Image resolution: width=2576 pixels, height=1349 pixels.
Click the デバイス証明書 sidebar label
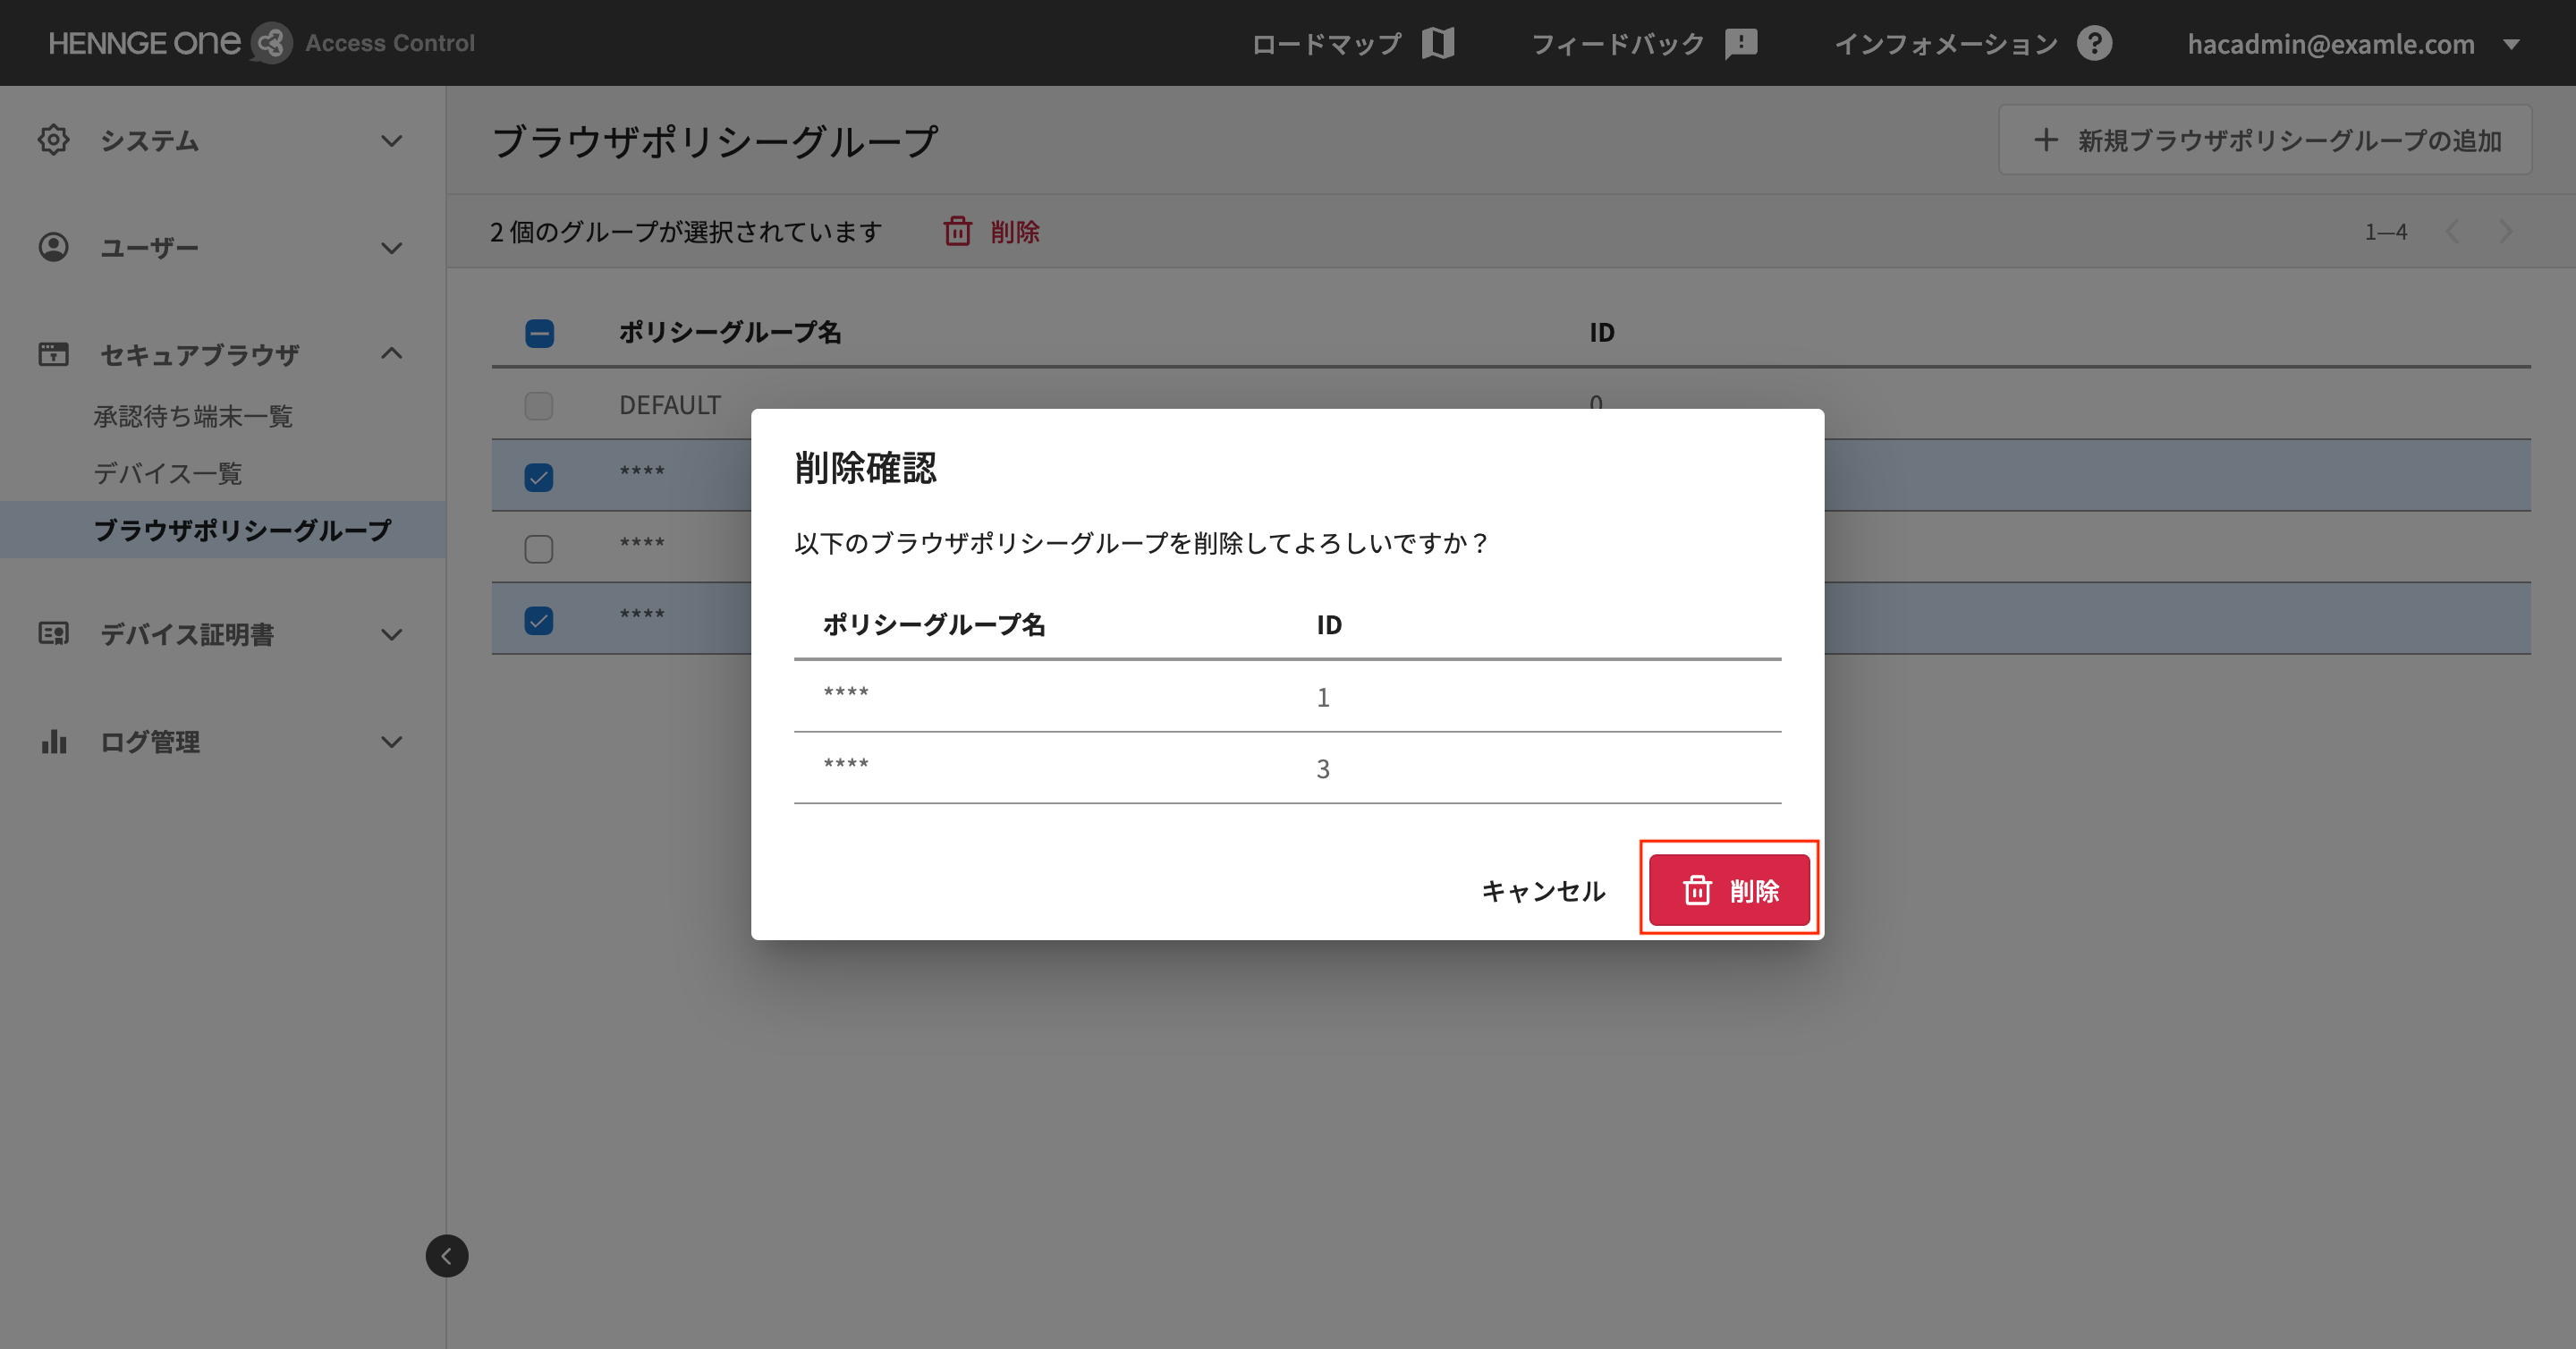(x=186, y=635)
